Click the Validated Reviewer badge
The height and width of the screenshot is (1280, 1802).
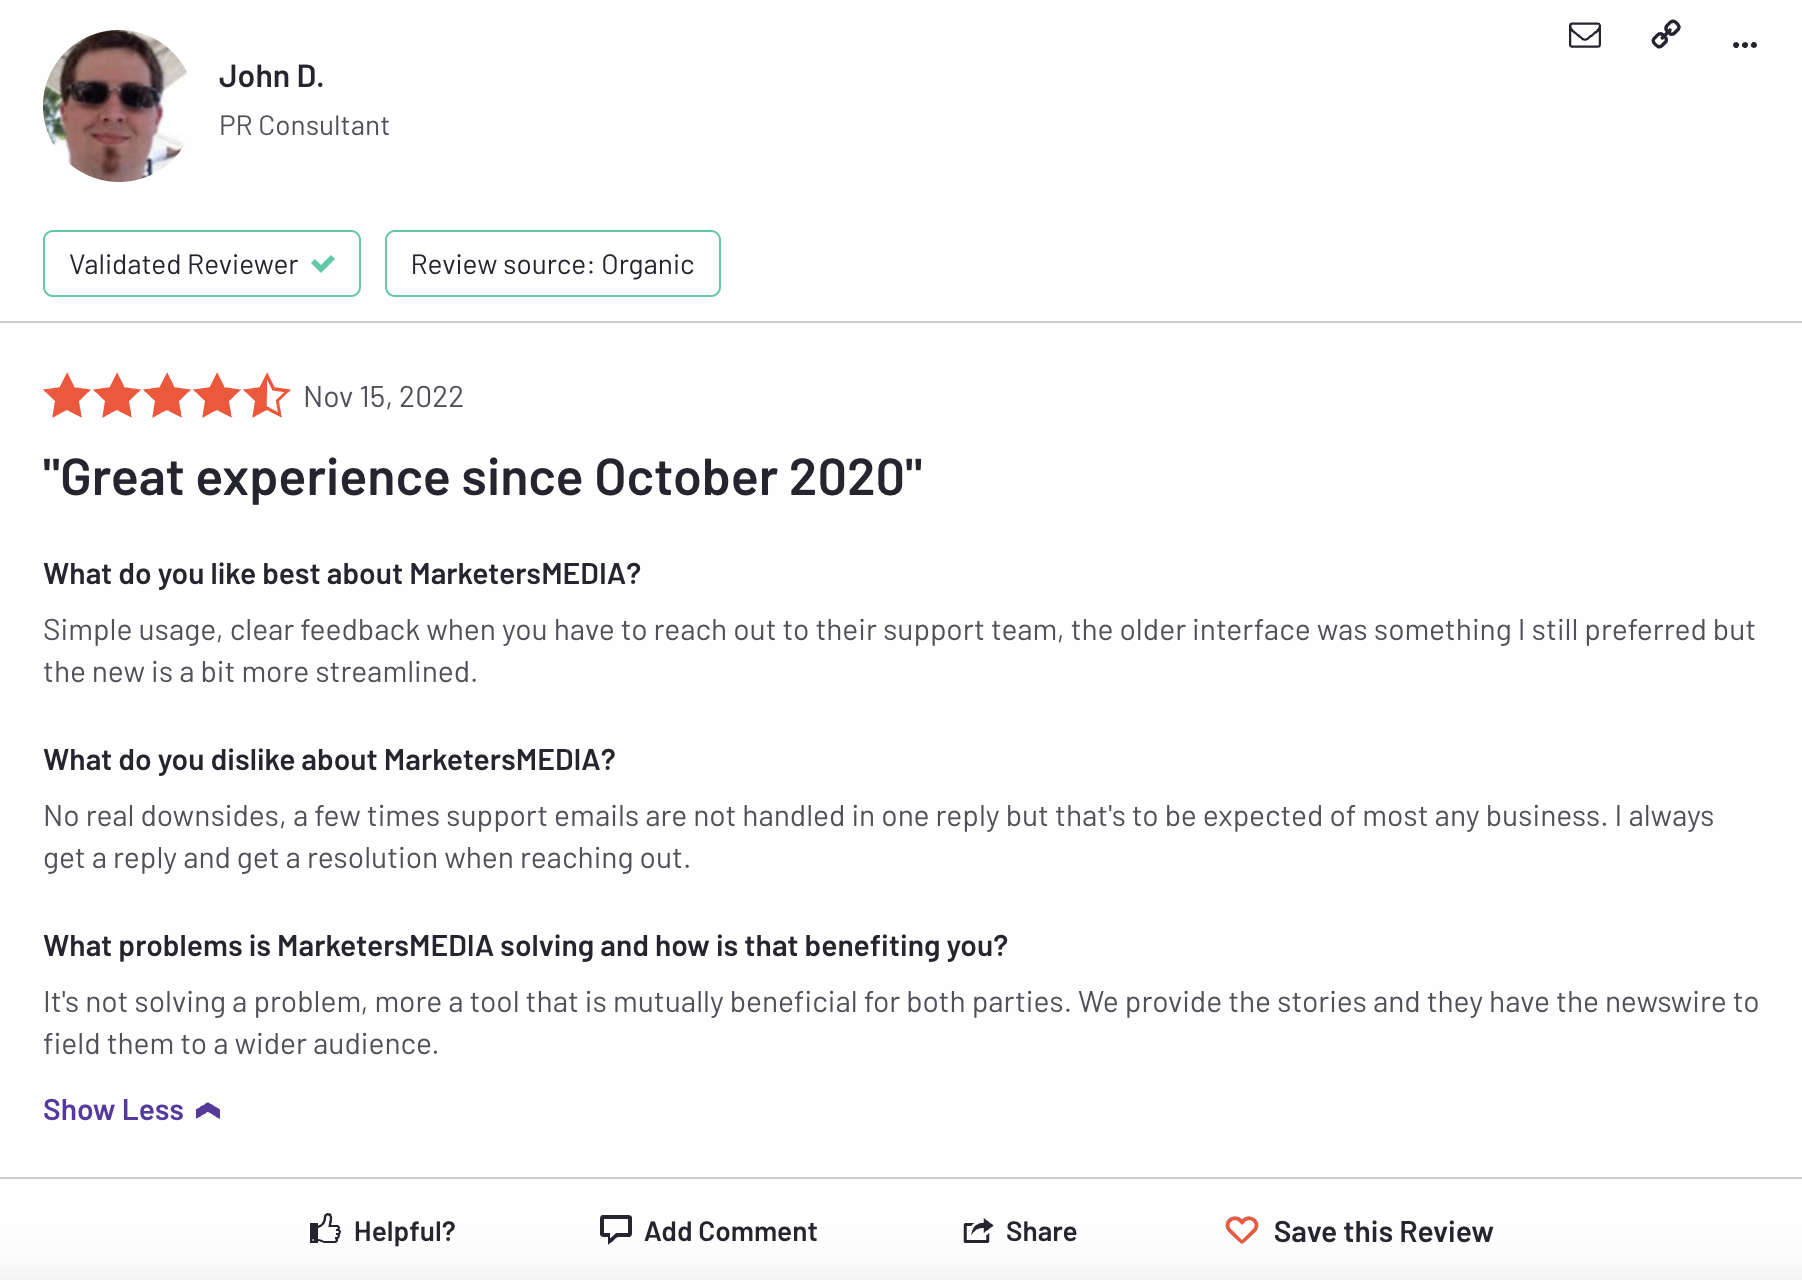[x=185, y=264]
